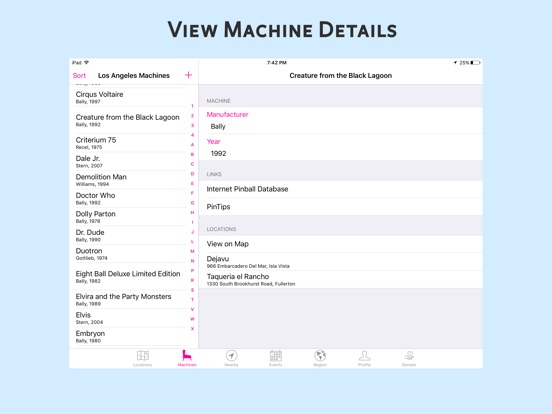Select the Machines tab icon
The image size is (552, 414).
click(187, 355)
